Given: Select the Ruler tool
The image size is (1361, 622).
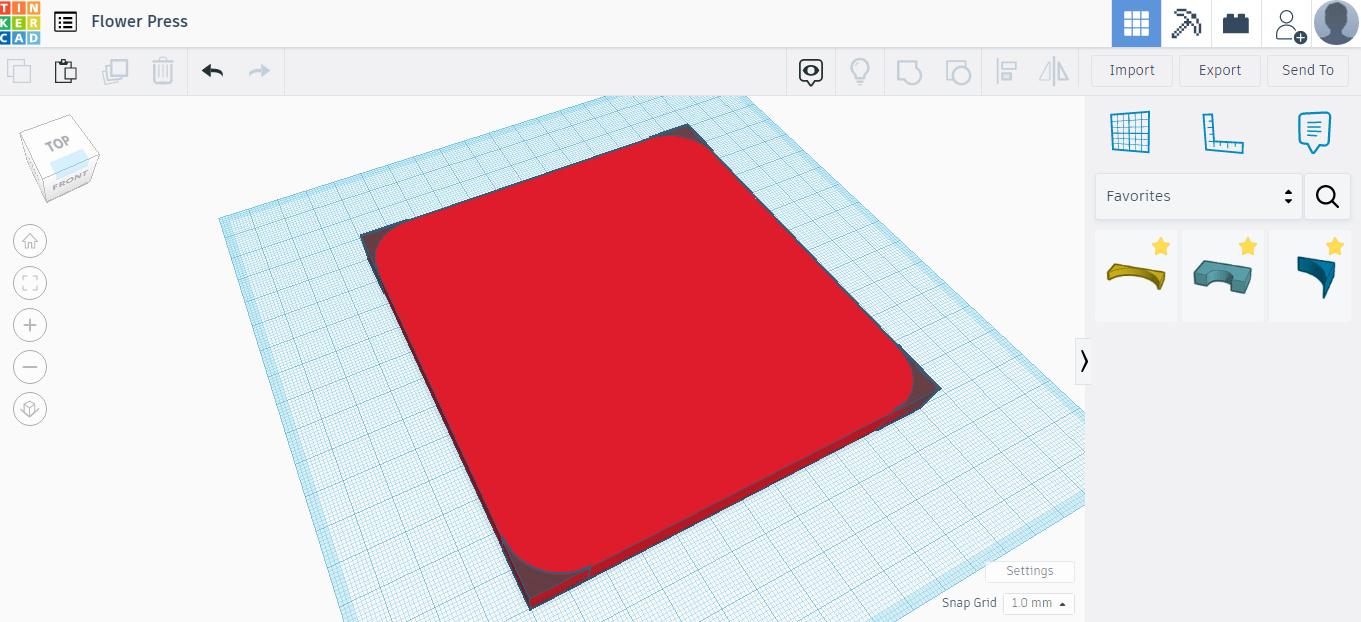Looking at the screenshot, I should point(1222,132).
